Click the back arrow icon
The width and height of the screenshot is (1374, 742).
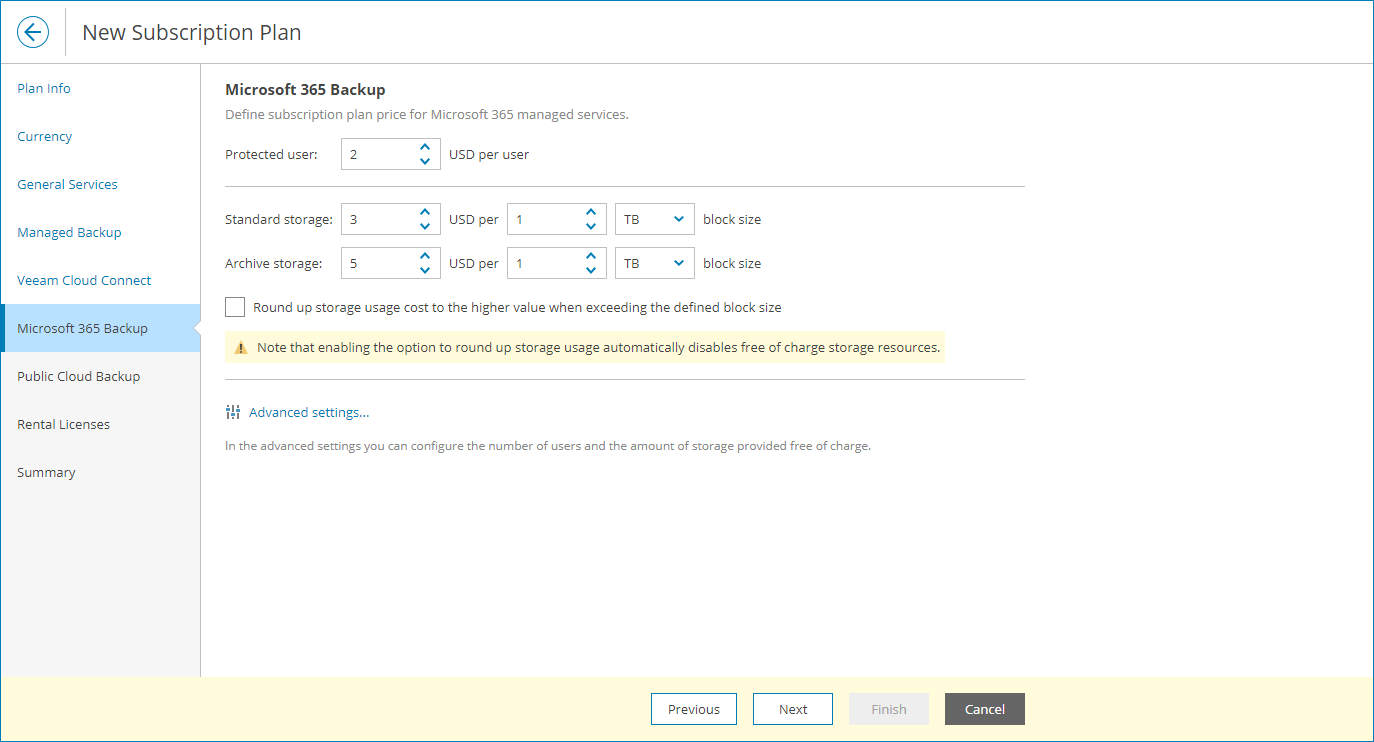click(x=33, y=32)
